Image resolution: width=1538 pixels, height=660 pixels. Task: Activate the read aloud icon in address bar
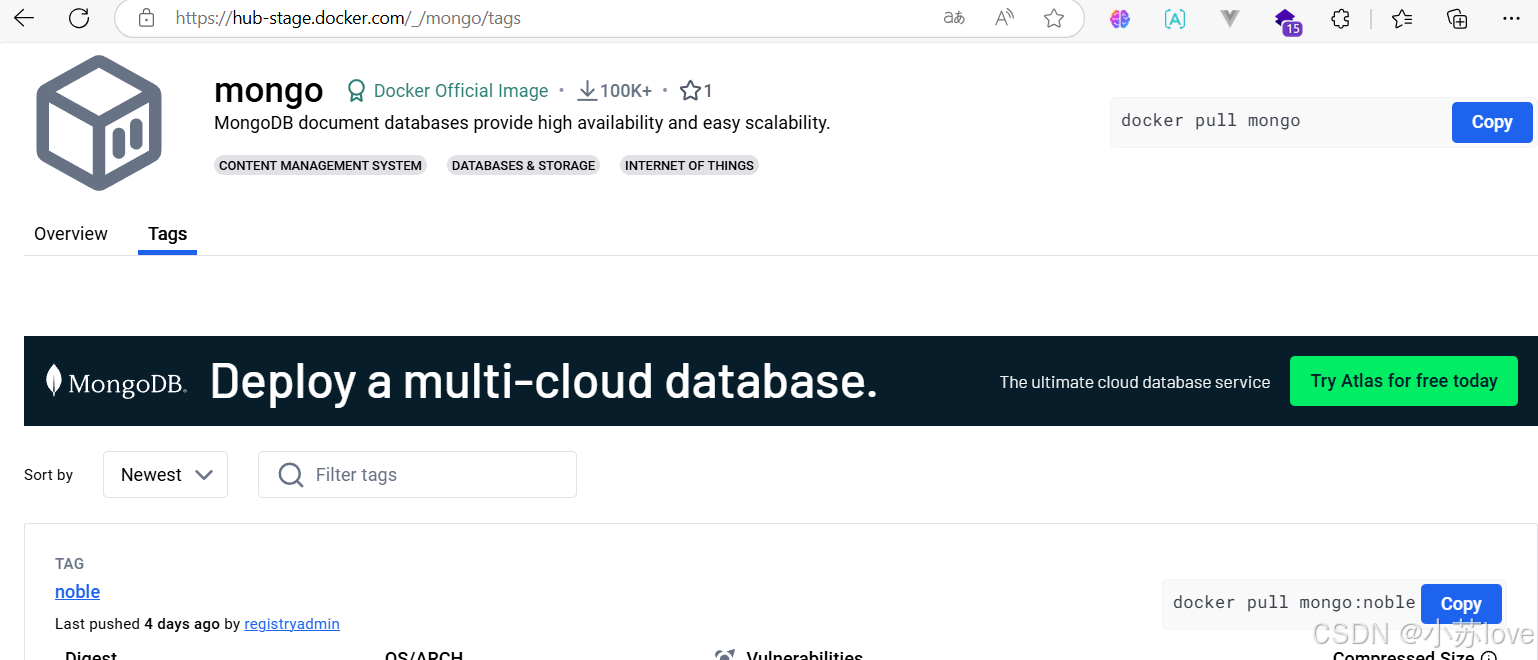pos(1005,18)
